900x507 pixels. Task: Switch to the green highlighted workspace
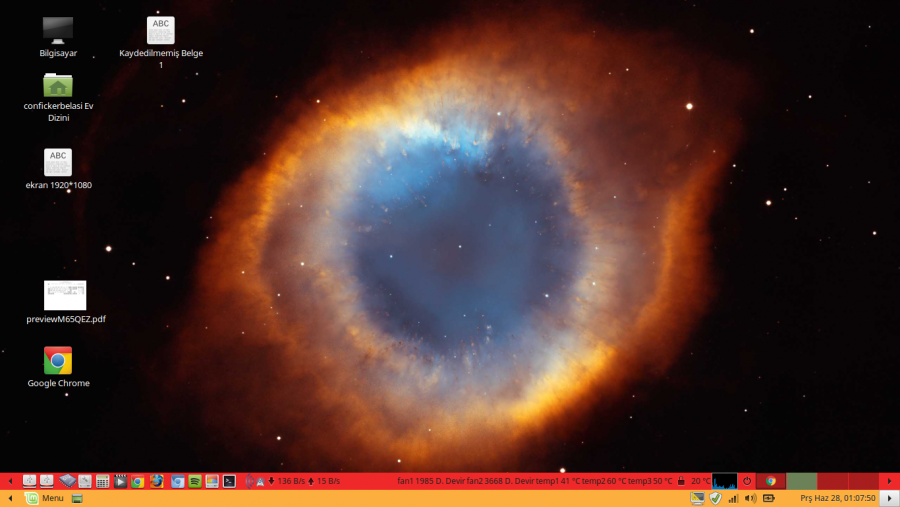(x=801, y=481)
